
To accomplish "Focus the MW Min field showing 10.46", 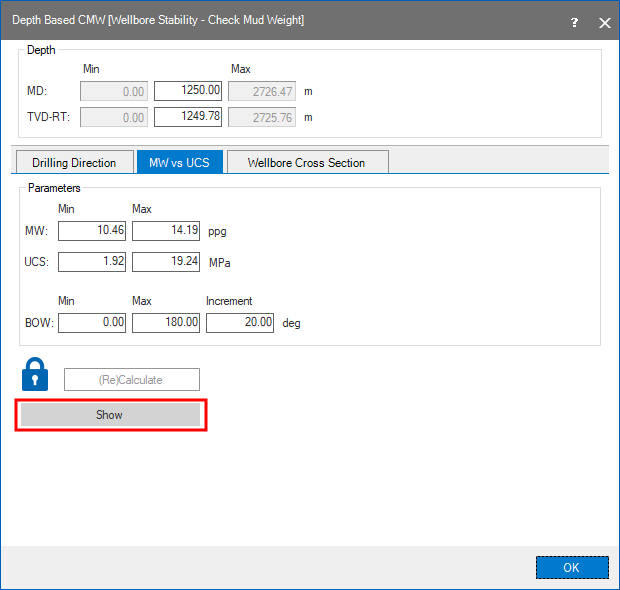I will tap(92, 232).
